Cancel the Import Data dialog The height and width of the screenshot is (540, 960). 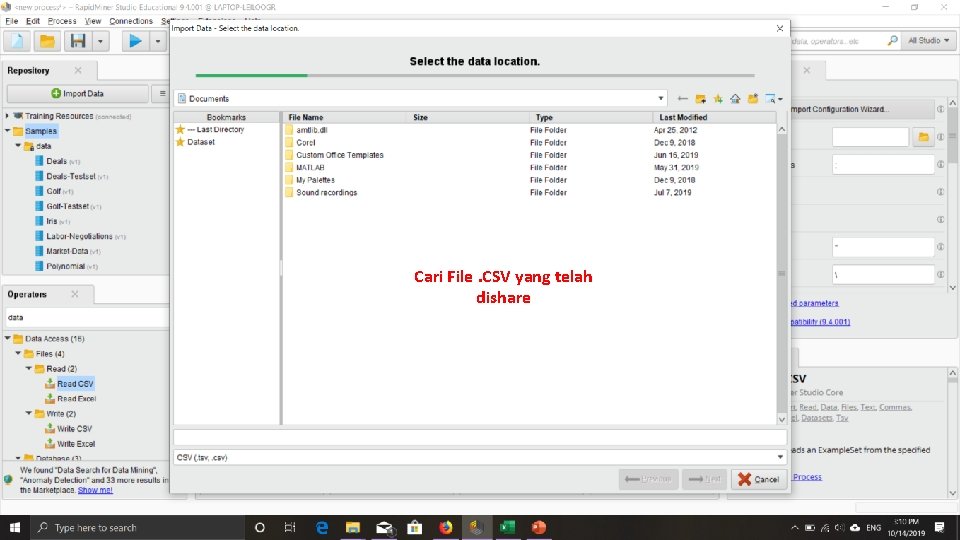click(759, 479)
